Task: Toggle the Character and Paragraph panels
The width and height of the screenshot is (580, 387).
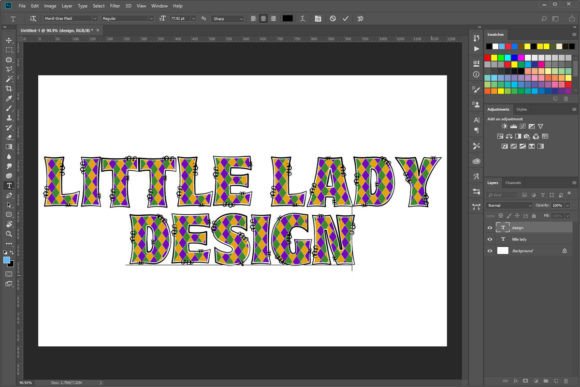Action: click(x=318, y=18)
